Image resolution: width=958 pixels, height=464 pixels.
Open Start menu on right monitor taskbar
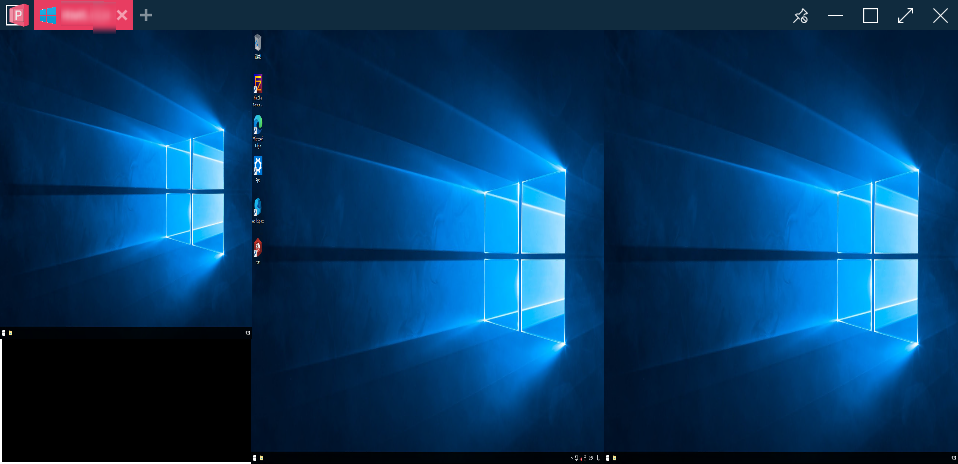(x=607, y=458)
